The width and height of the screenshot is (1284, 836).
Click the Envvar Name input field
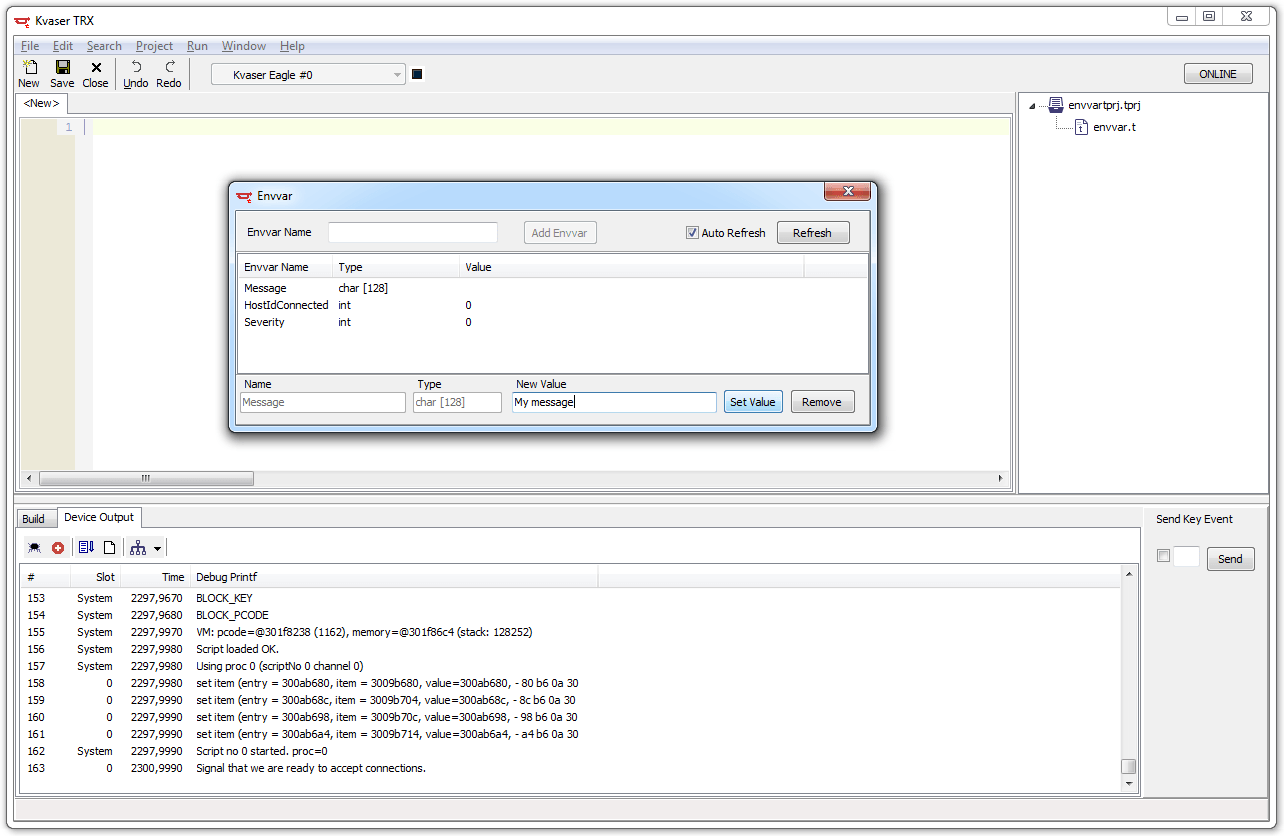413,232
